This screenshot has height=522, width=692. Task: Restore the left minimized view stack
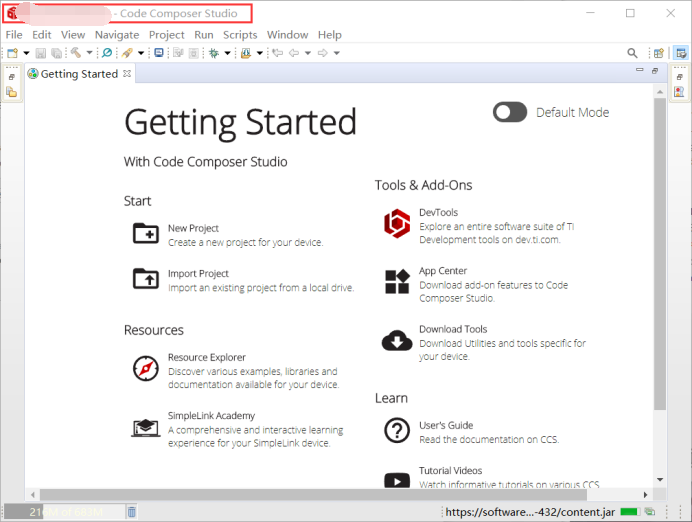[12, 77]
